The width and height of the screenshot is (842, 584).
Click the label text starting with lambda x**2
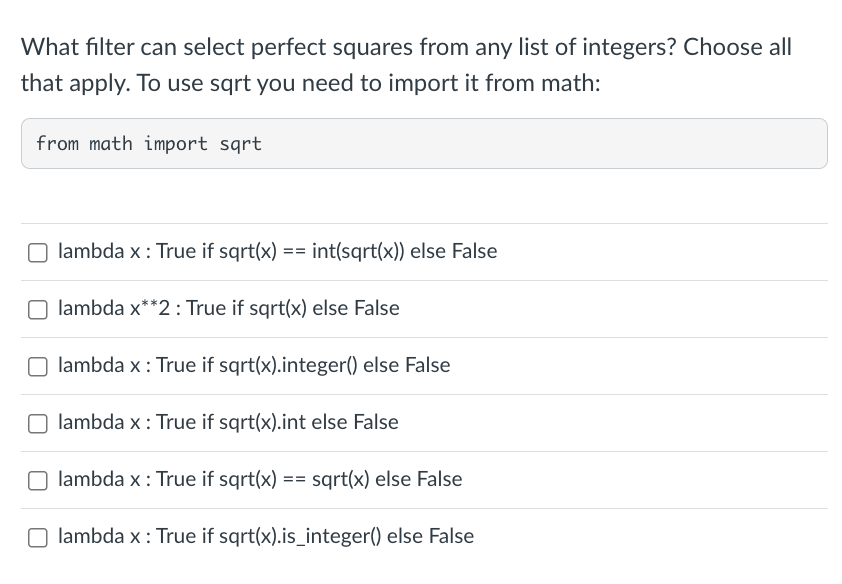[x=228, y=308]
